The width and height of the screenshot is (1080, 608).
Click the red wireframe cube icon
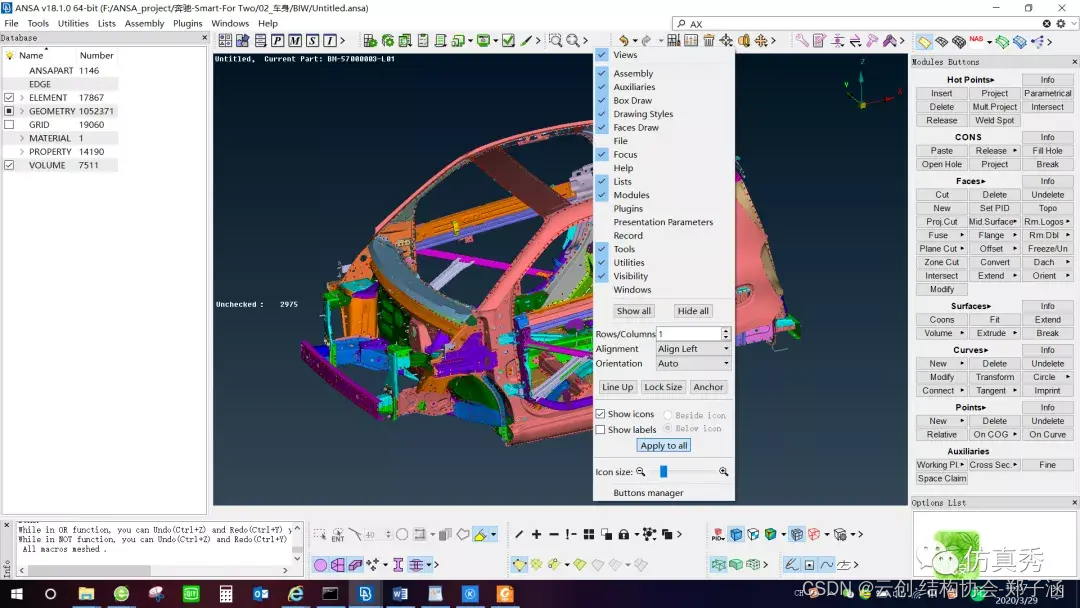(814, 534)
